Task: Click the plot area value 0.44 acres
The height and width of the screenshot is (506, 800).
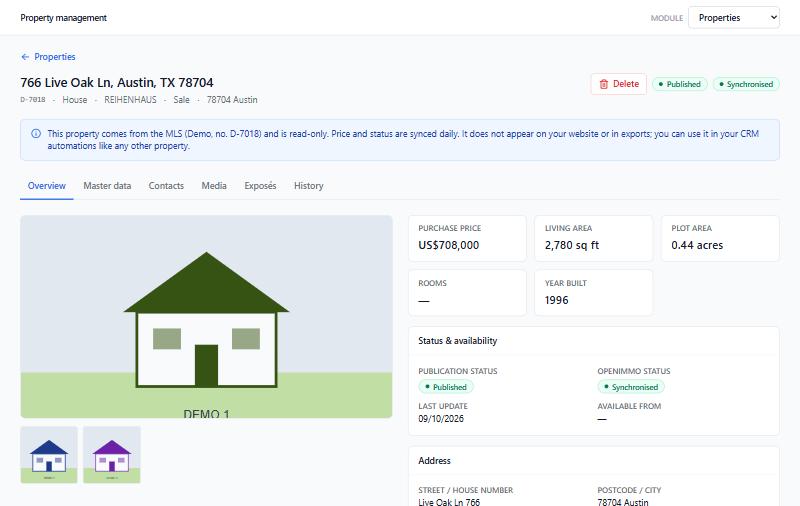Action: tap(697, 245)
